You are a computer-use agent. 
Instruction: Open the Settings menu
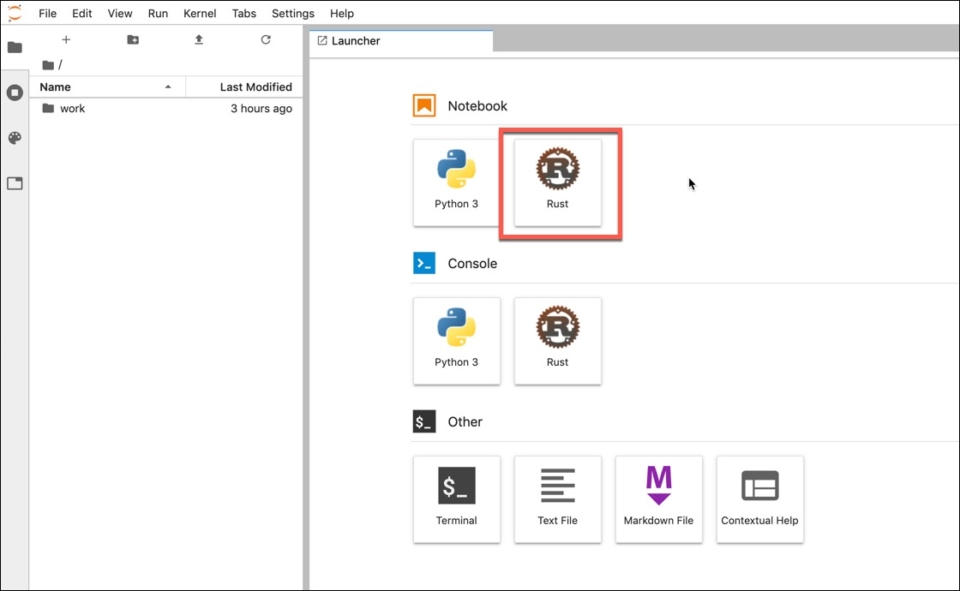click(x=293, y=14)
